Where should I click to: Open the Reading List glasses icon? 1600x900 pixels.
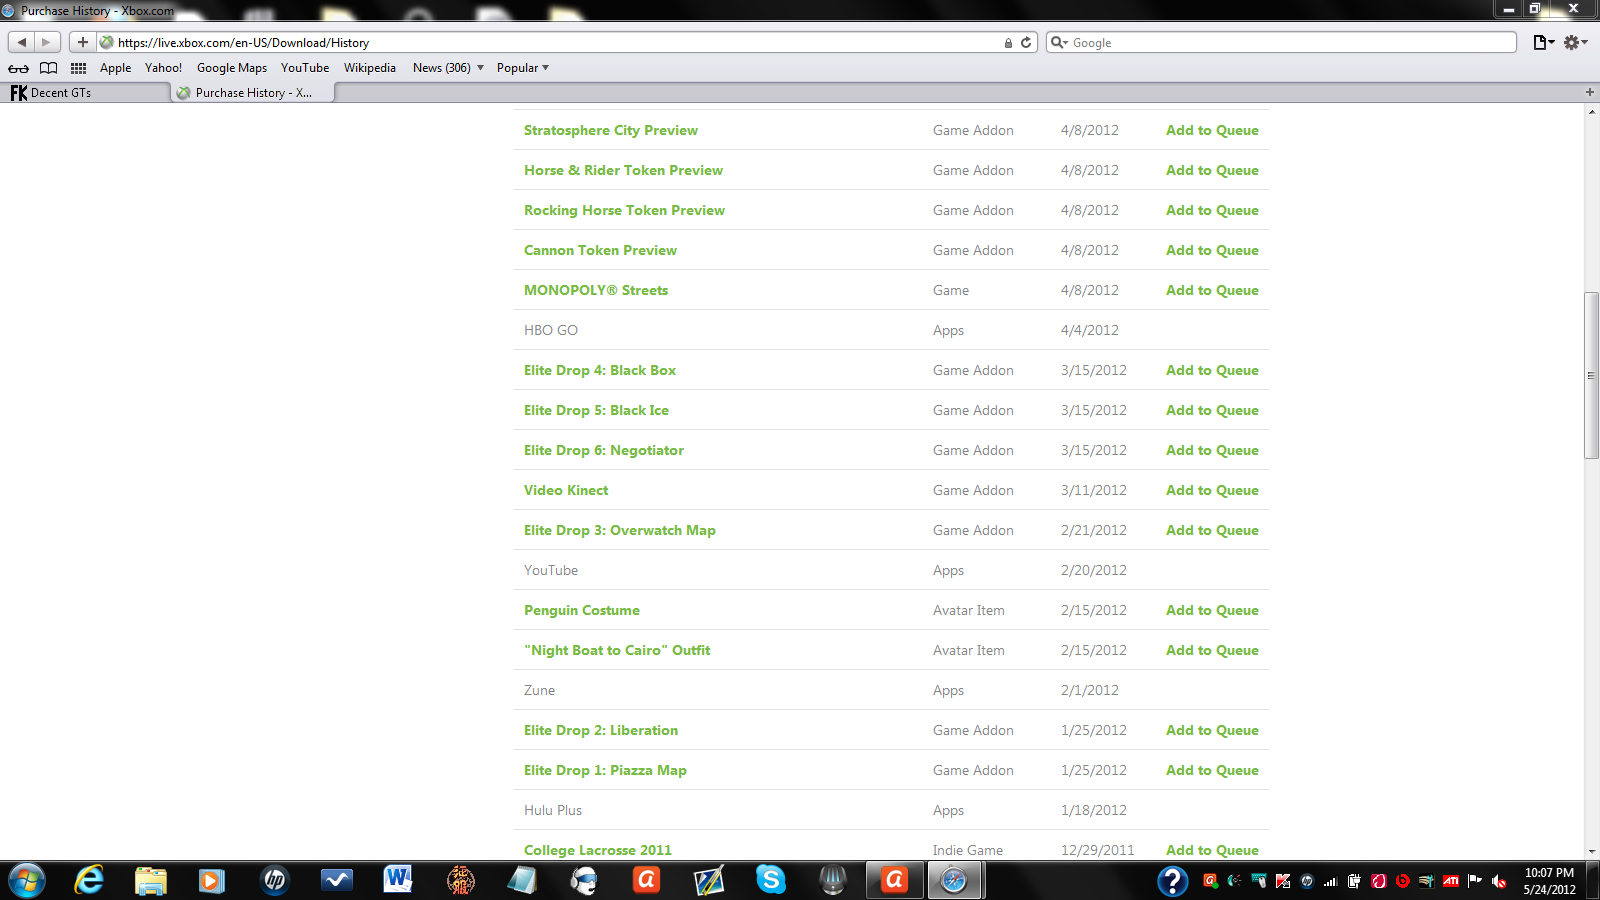coord(19,68)
